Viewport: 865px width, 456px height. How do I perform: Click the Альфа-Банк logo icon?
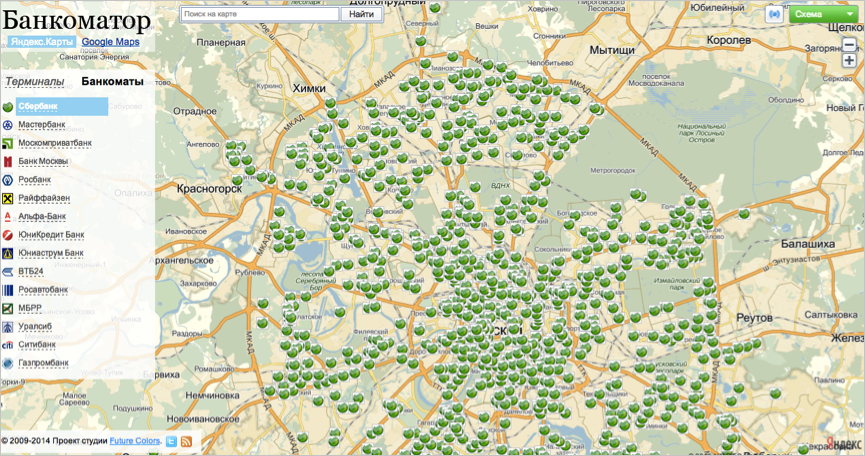click(x=8, y=216)
